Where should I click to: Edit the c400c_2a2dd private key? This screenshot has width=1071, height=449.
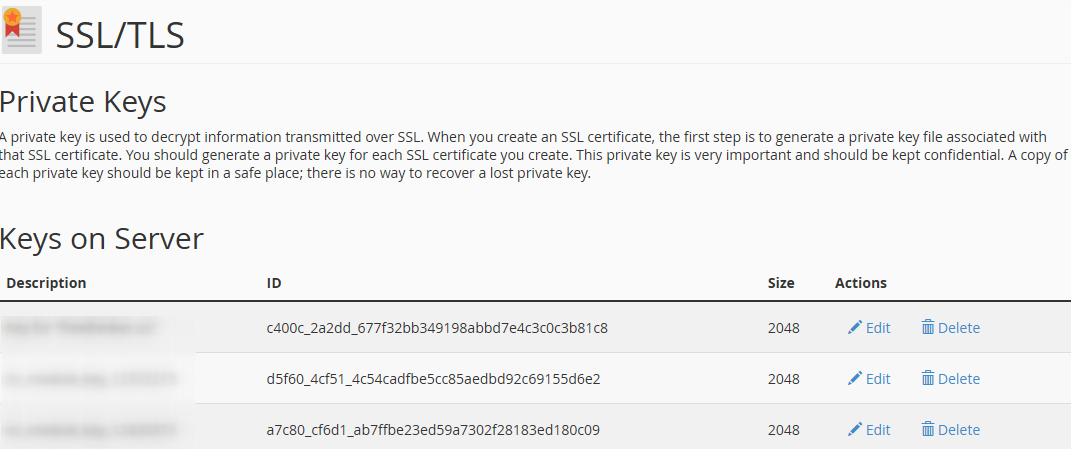[869, 328]
